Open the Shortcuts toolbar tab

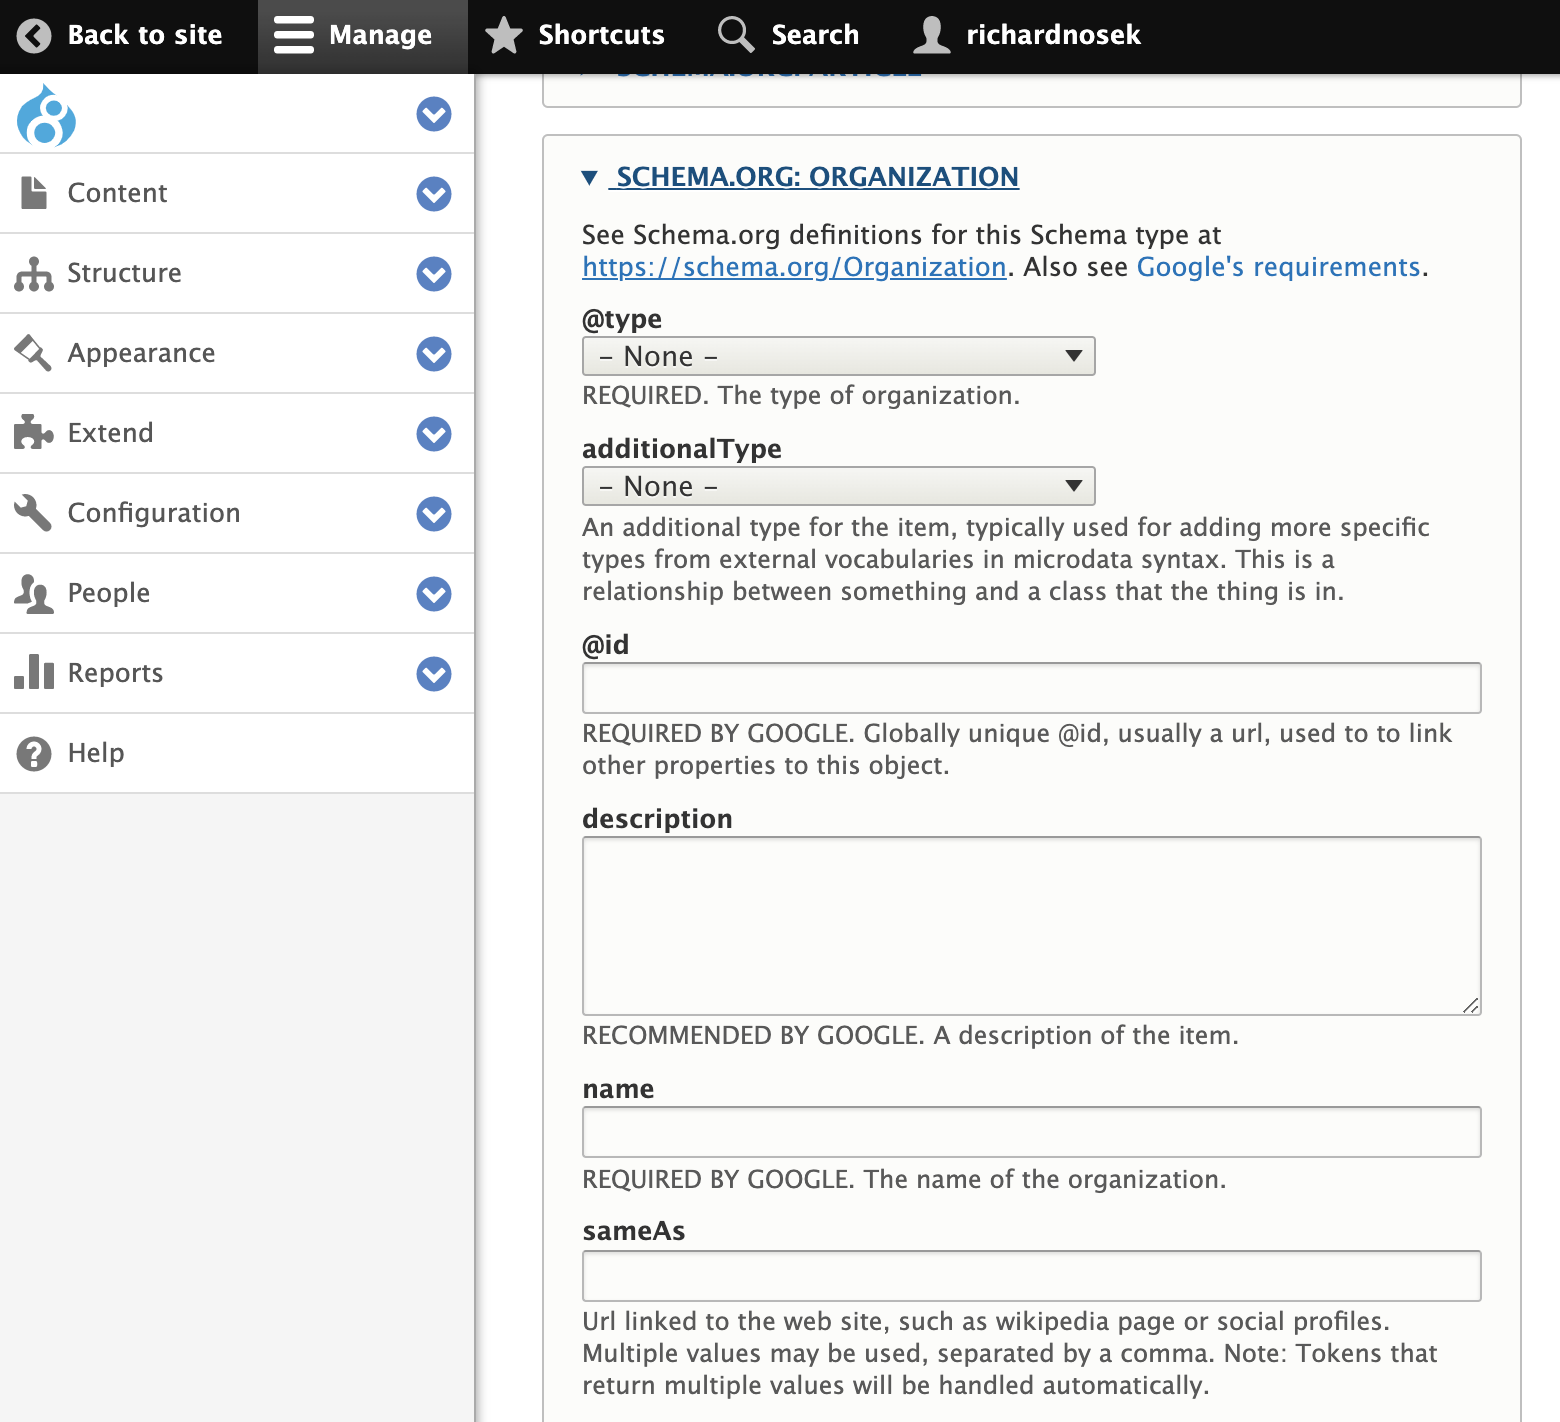tap(601, 35)
